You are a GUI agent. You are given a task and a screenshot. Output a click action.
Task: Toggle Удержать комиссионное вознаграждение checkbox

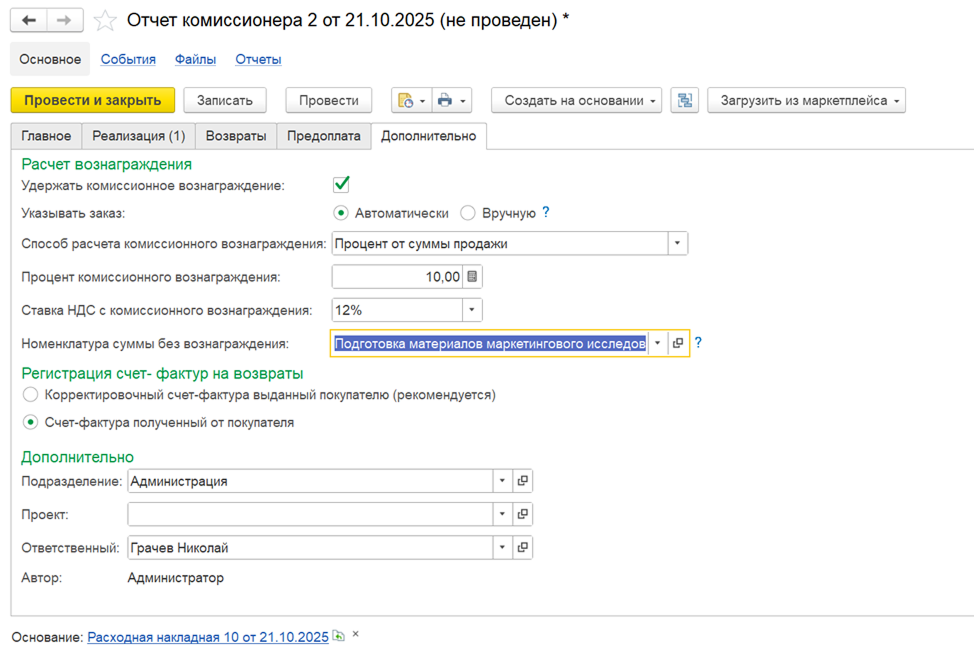point(341,184)
